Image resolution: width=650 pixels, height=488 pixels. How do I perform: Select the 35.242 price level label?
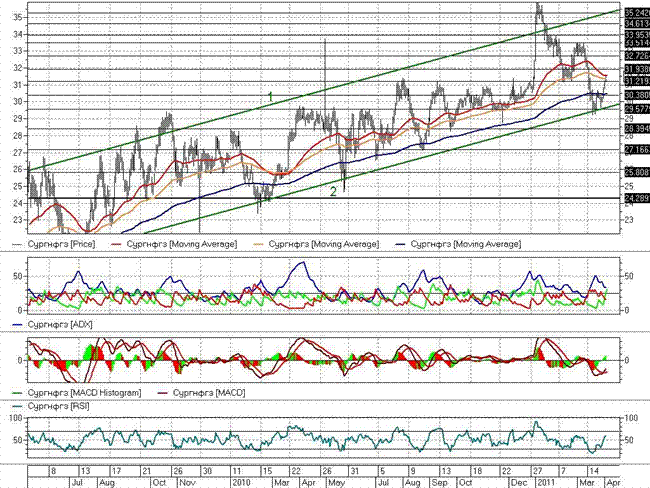(636, 12)
